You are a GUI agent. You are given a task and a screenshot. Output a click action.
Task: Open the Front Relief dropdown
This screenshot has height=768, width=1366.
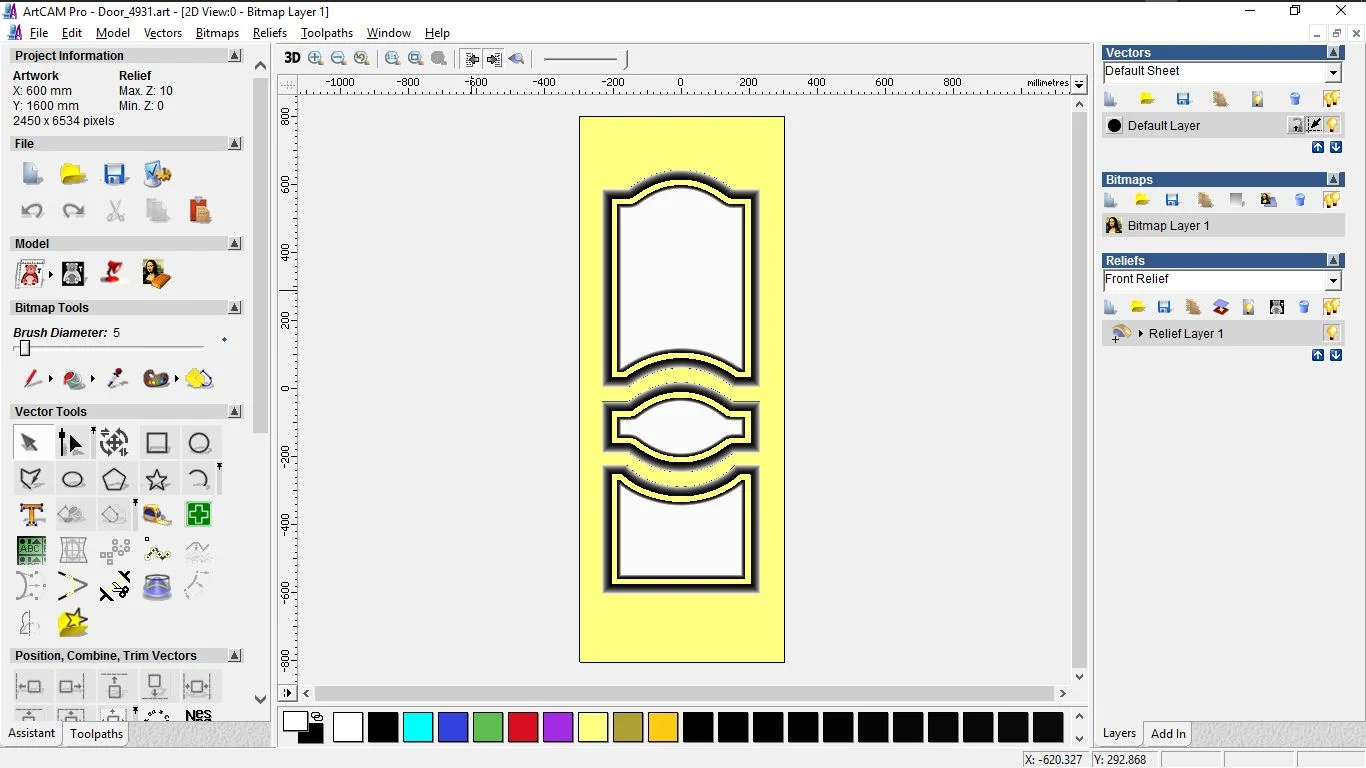1333,281
